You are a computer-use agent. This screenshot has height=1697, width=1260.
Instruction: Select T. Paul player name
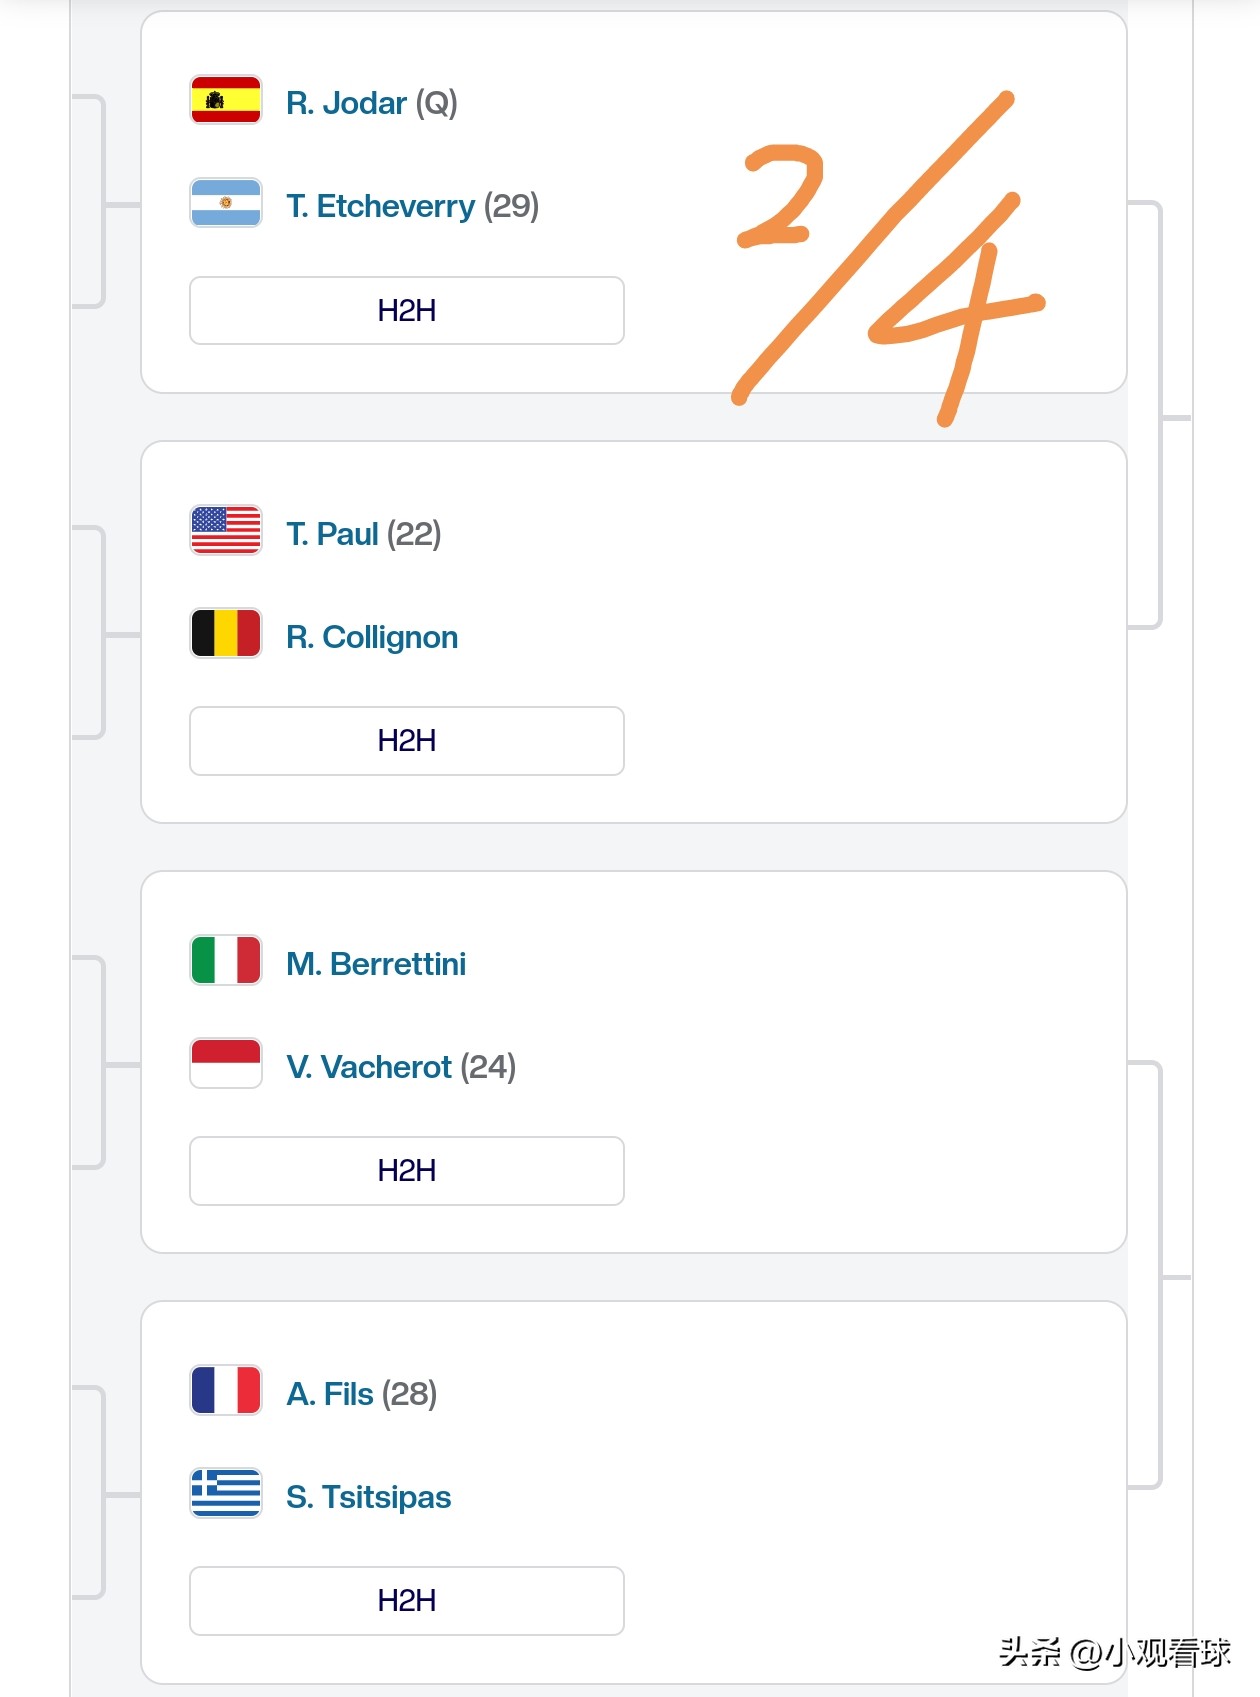coord(332,534)
